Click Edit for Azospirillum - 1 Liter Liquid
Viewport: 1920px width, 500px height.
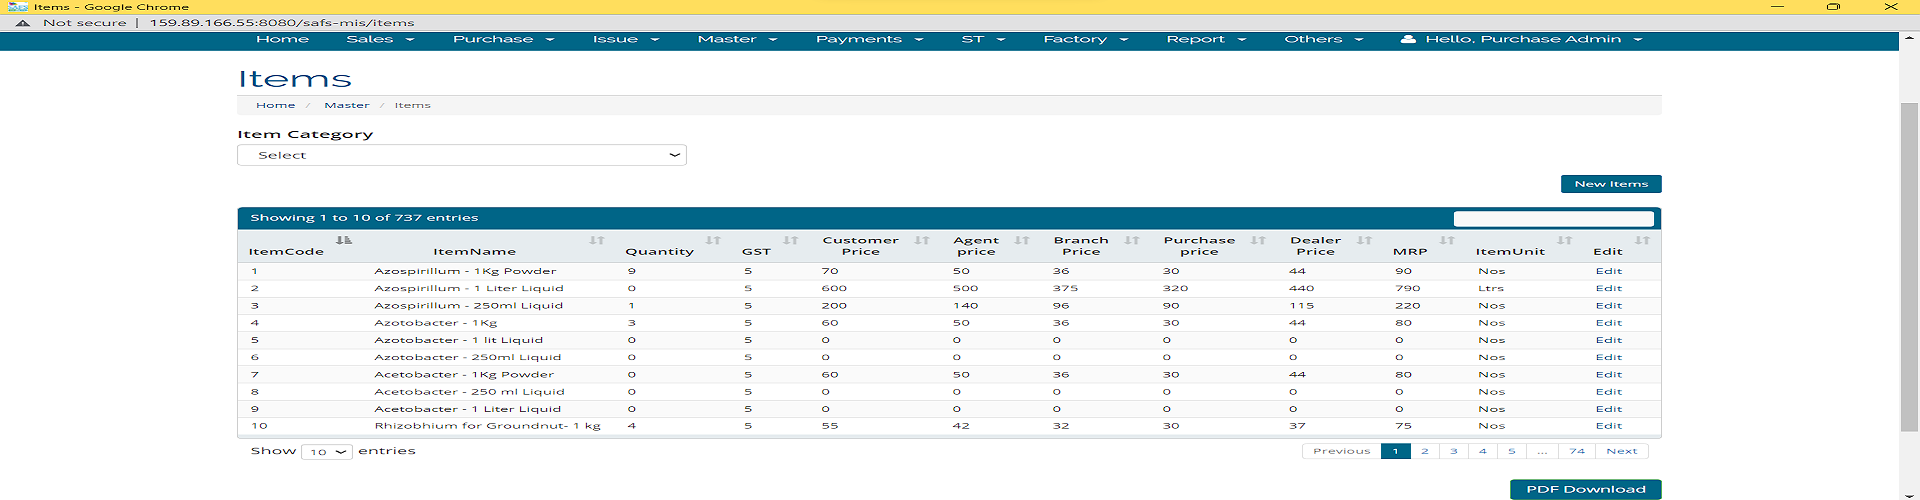pyautogui.click(x=1608, y=288)
